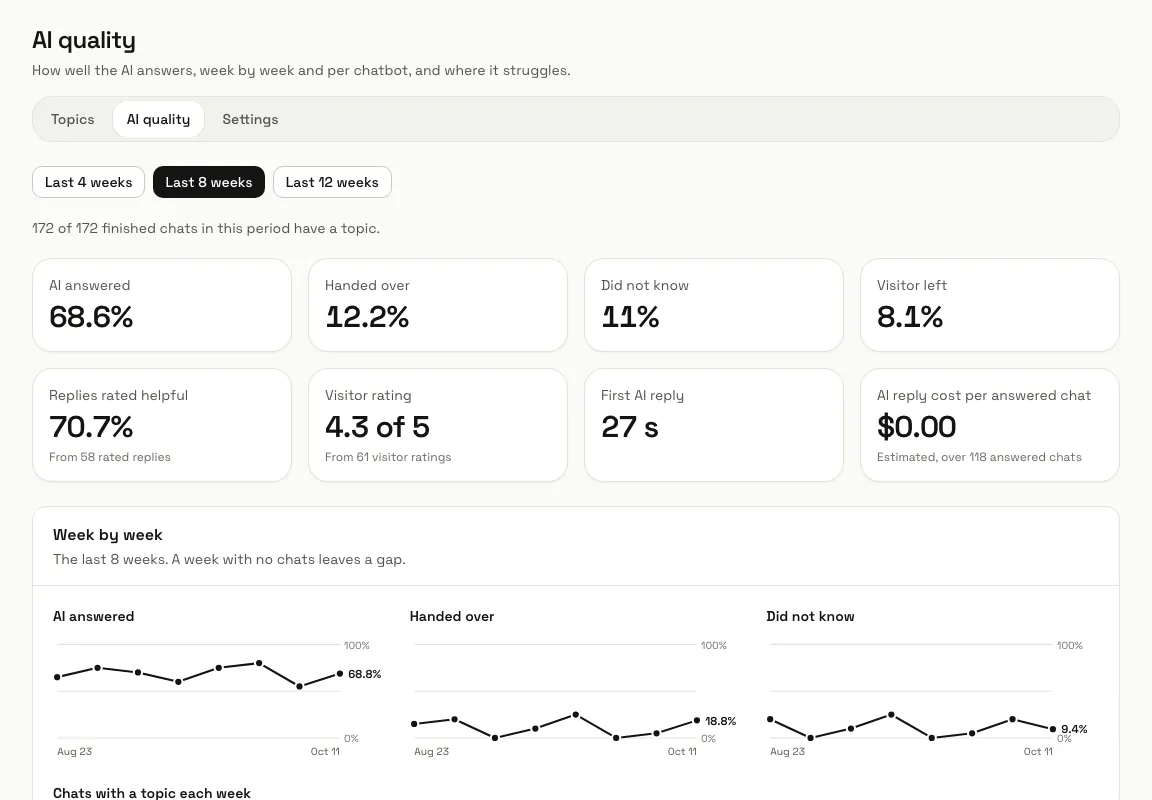Click the Visitor left 8.1% card
1152x800 pixels.
click(990, 305)
